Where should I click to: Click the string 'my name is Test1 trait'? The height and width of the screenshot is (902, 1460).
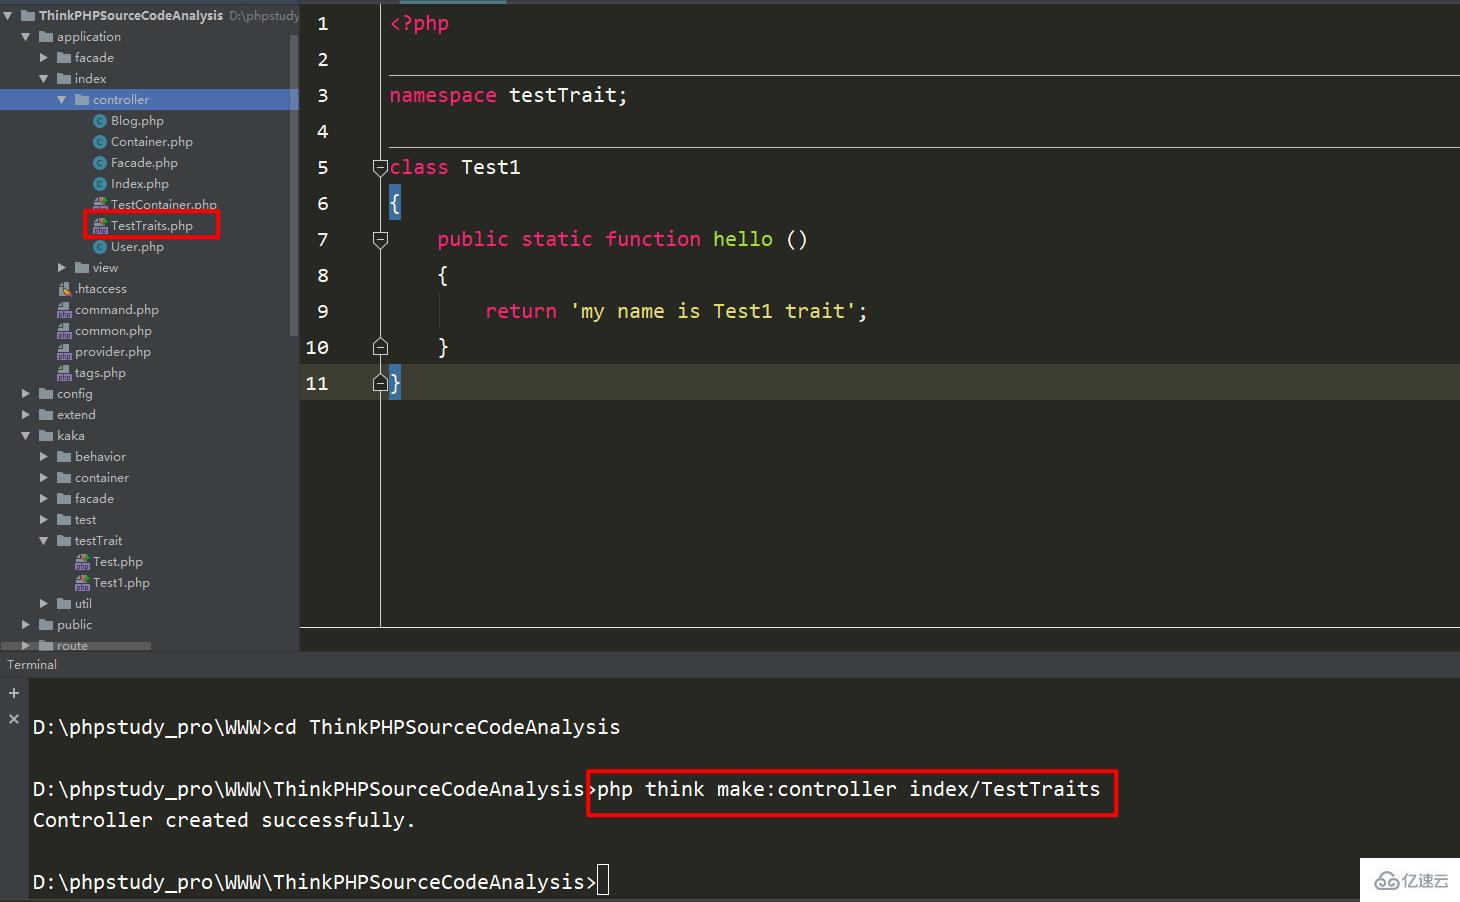(x=713, y=311)
